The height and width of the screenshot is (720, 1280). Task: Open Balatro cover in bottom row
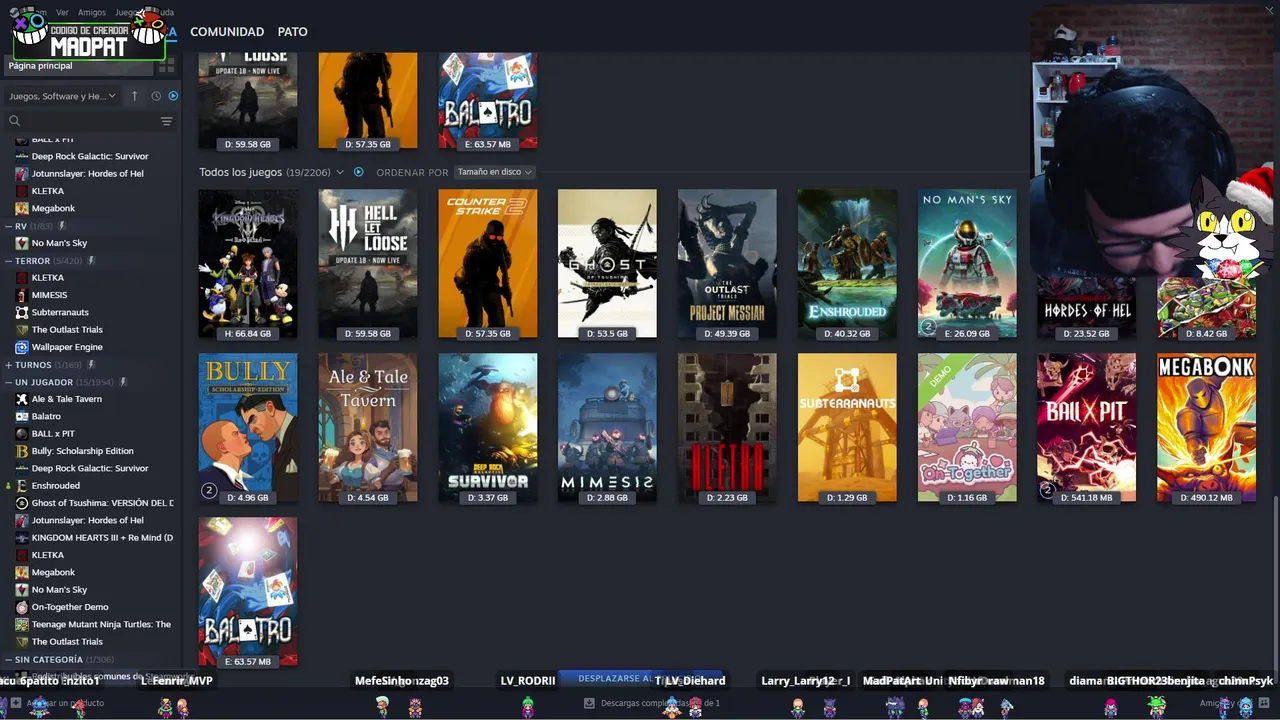click(x=248, y=592)
